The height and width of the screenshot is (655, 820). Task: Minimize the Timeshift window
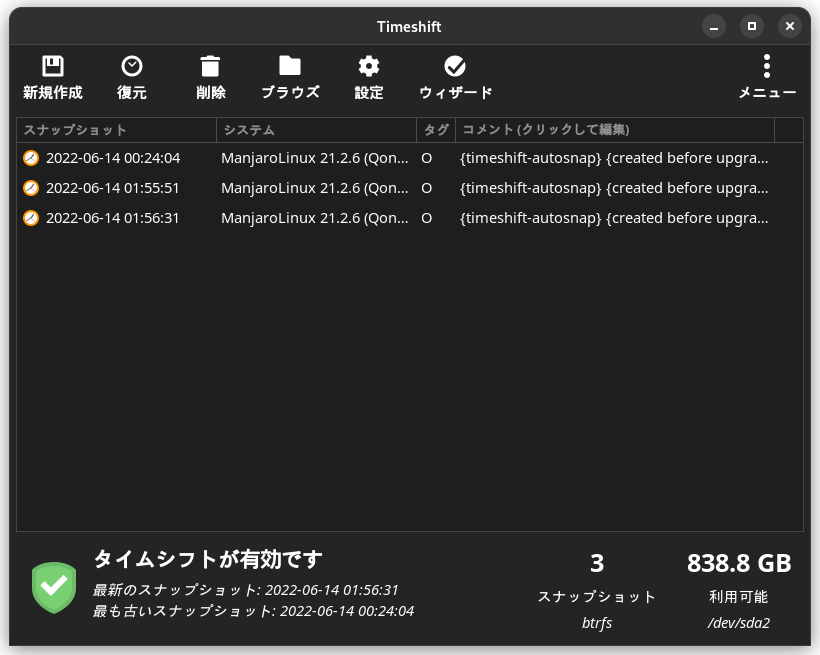coord(714,26)
